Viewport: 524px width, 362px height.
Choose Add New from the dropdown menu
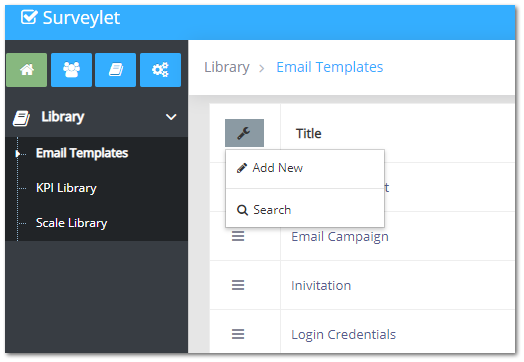tap(305, 168)
